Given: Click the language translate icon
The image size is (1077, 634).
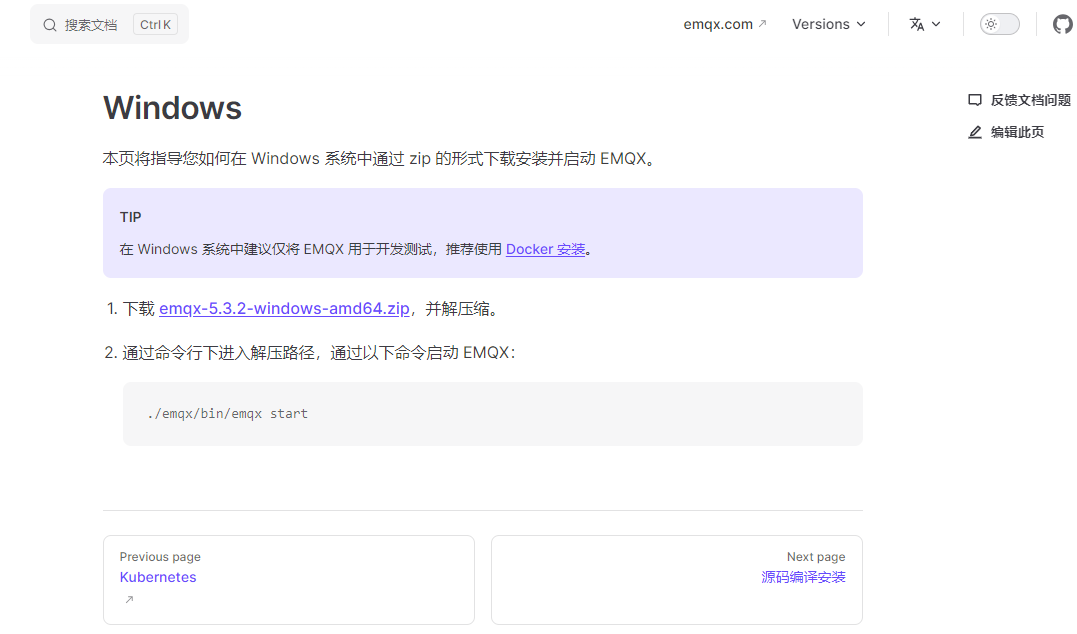Looking at the screenshot, I should (x=916, y=24).
